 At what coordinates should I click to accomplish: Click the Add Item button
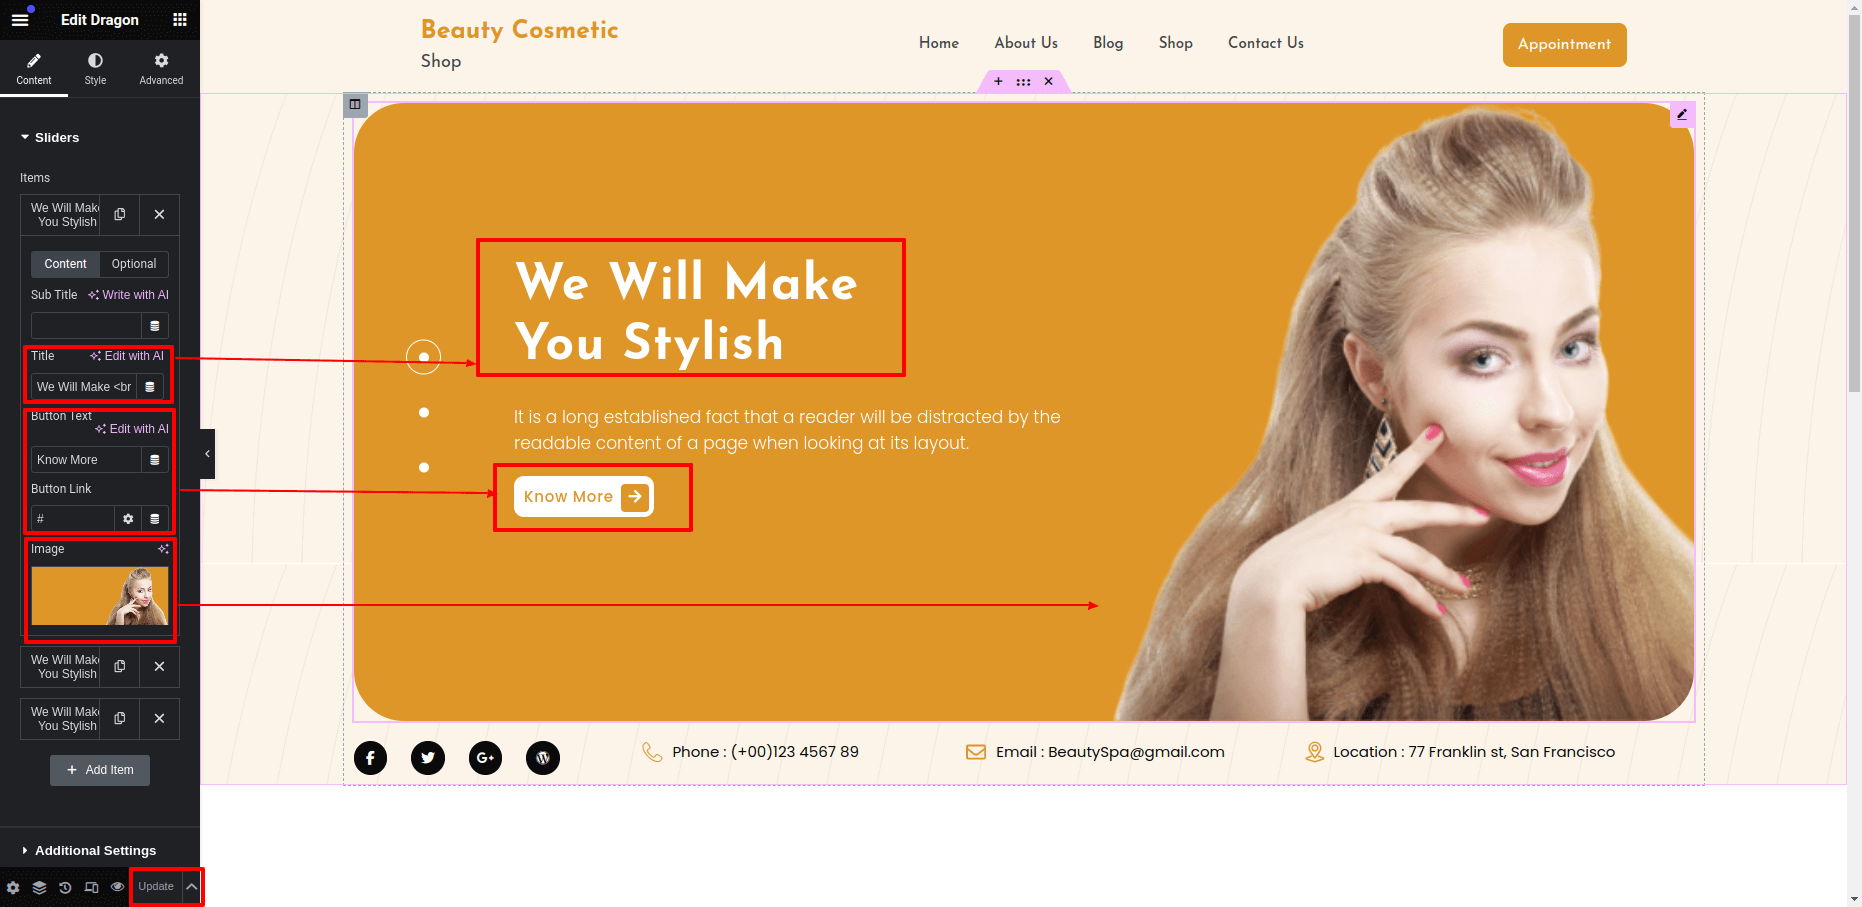click(x=100, y=770)
